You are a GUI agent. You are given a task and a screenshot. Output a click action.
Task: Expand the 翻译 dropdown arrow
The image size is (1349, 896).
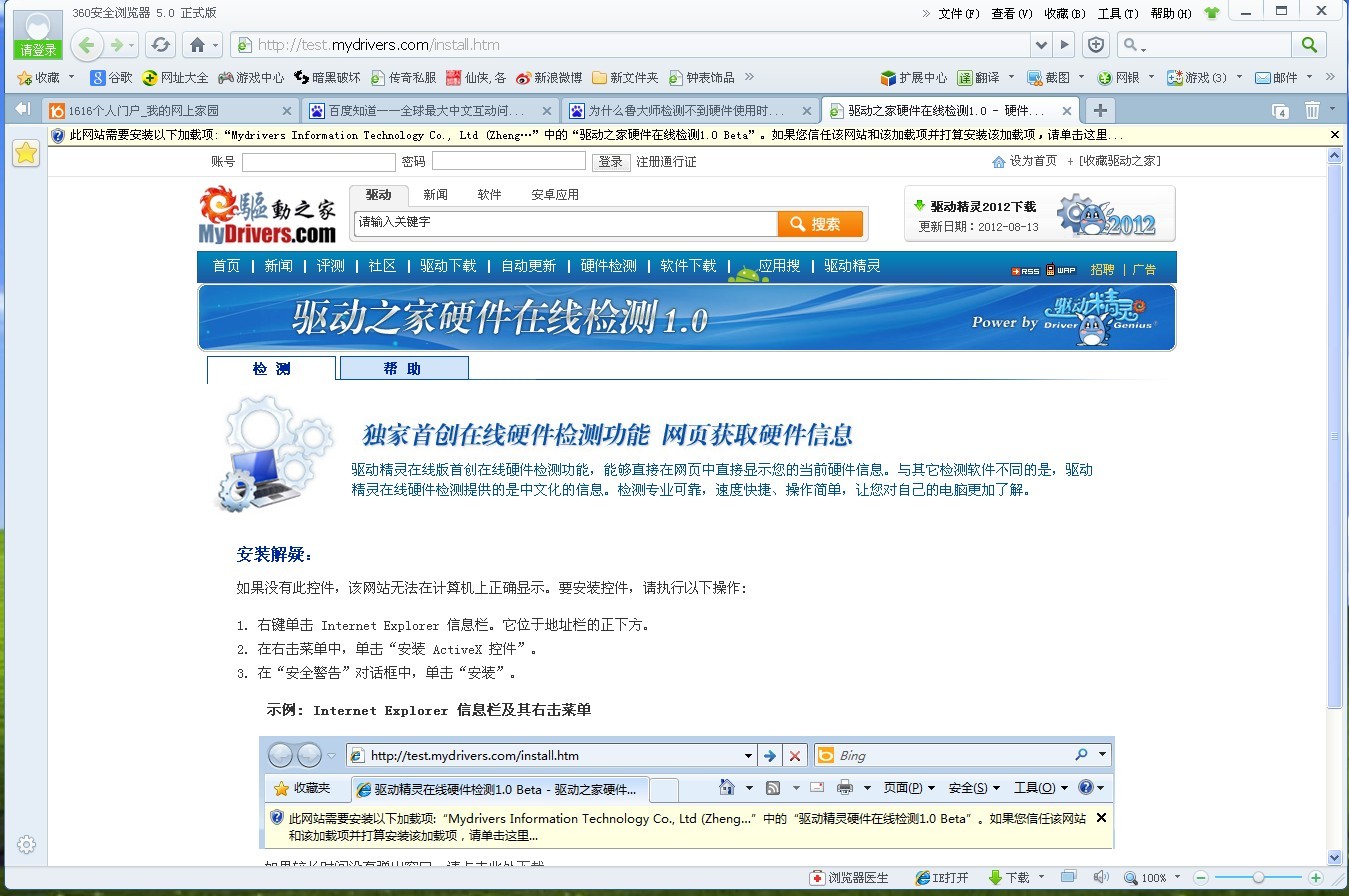click(1011, 77)
